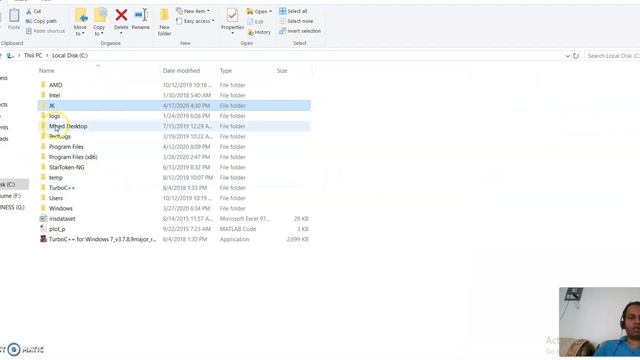The width and height of the screenshot is (640, 360).
Task: Select the temp folder
Action: [174, 178]
